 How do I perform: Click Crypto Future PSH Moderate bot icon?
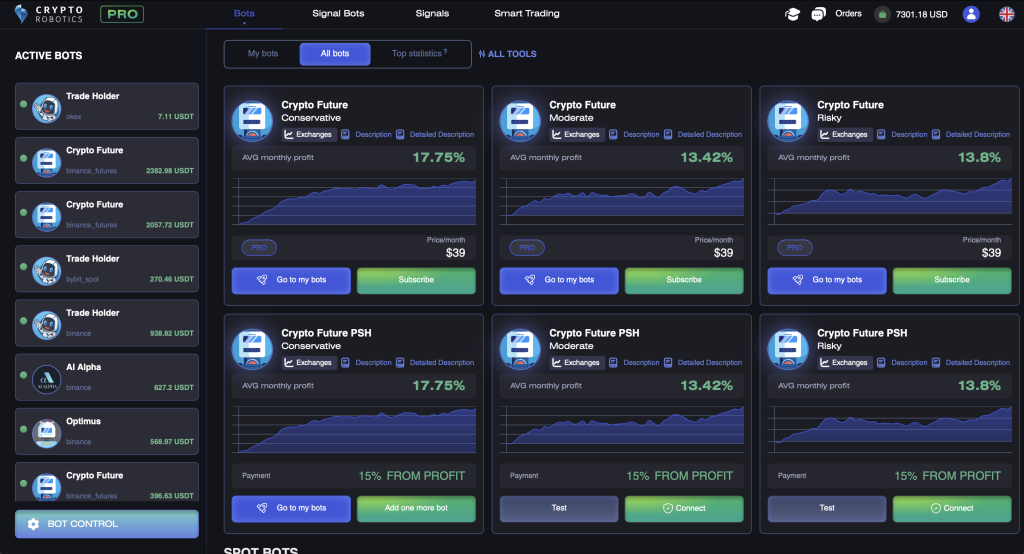point(520,349)
